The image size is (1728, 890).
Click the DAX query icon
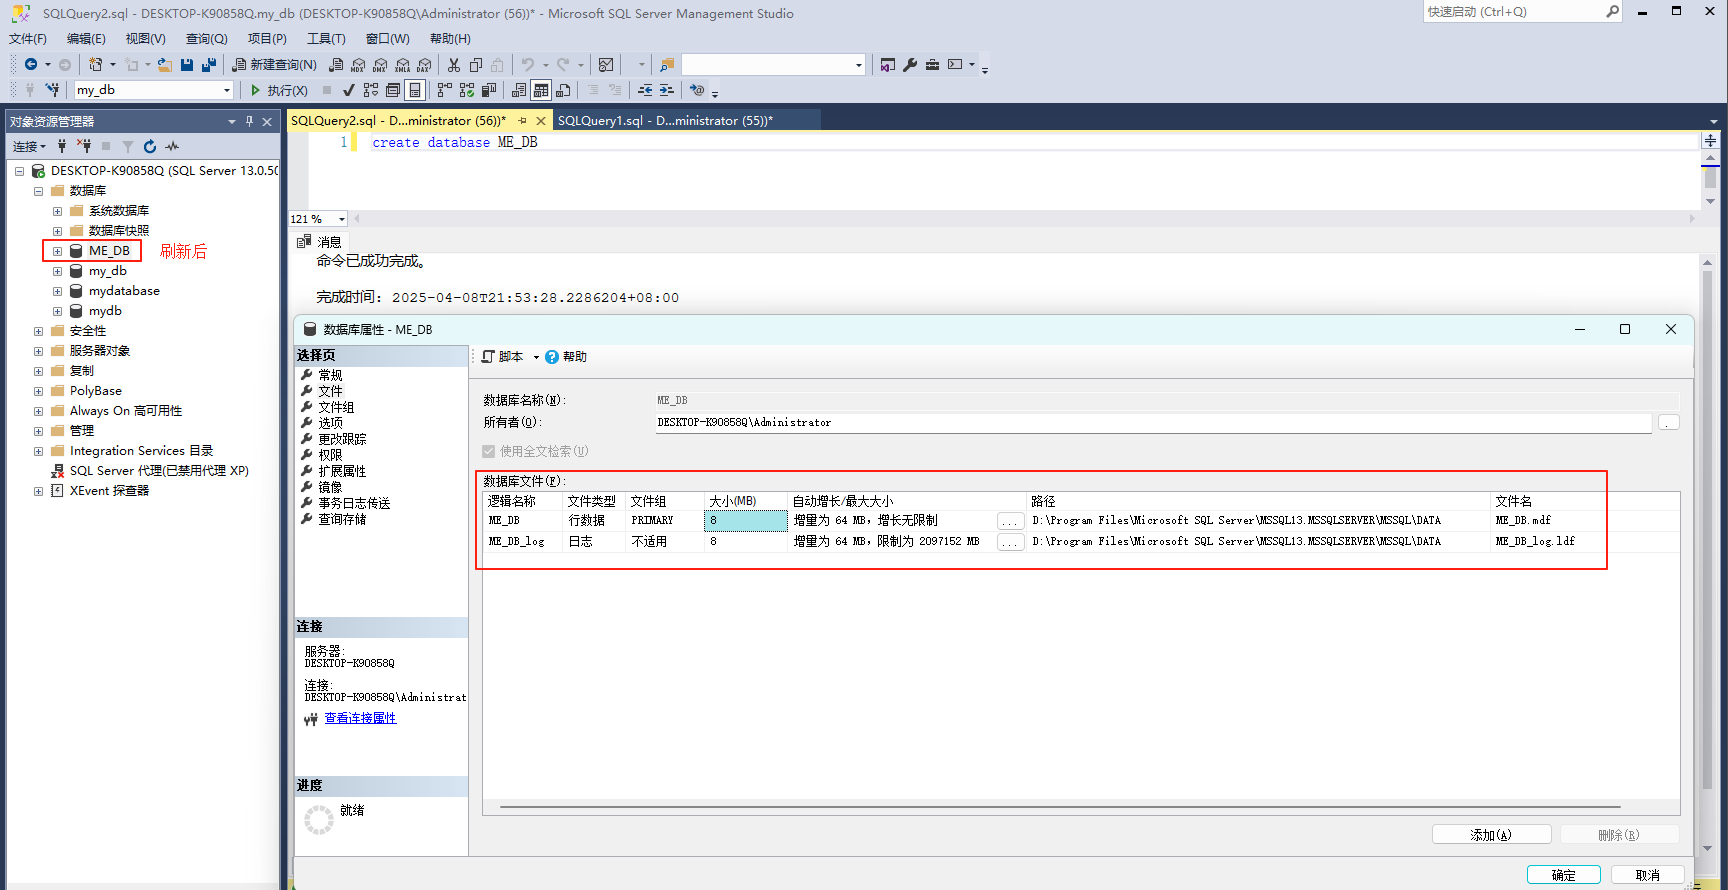[424, 64]
